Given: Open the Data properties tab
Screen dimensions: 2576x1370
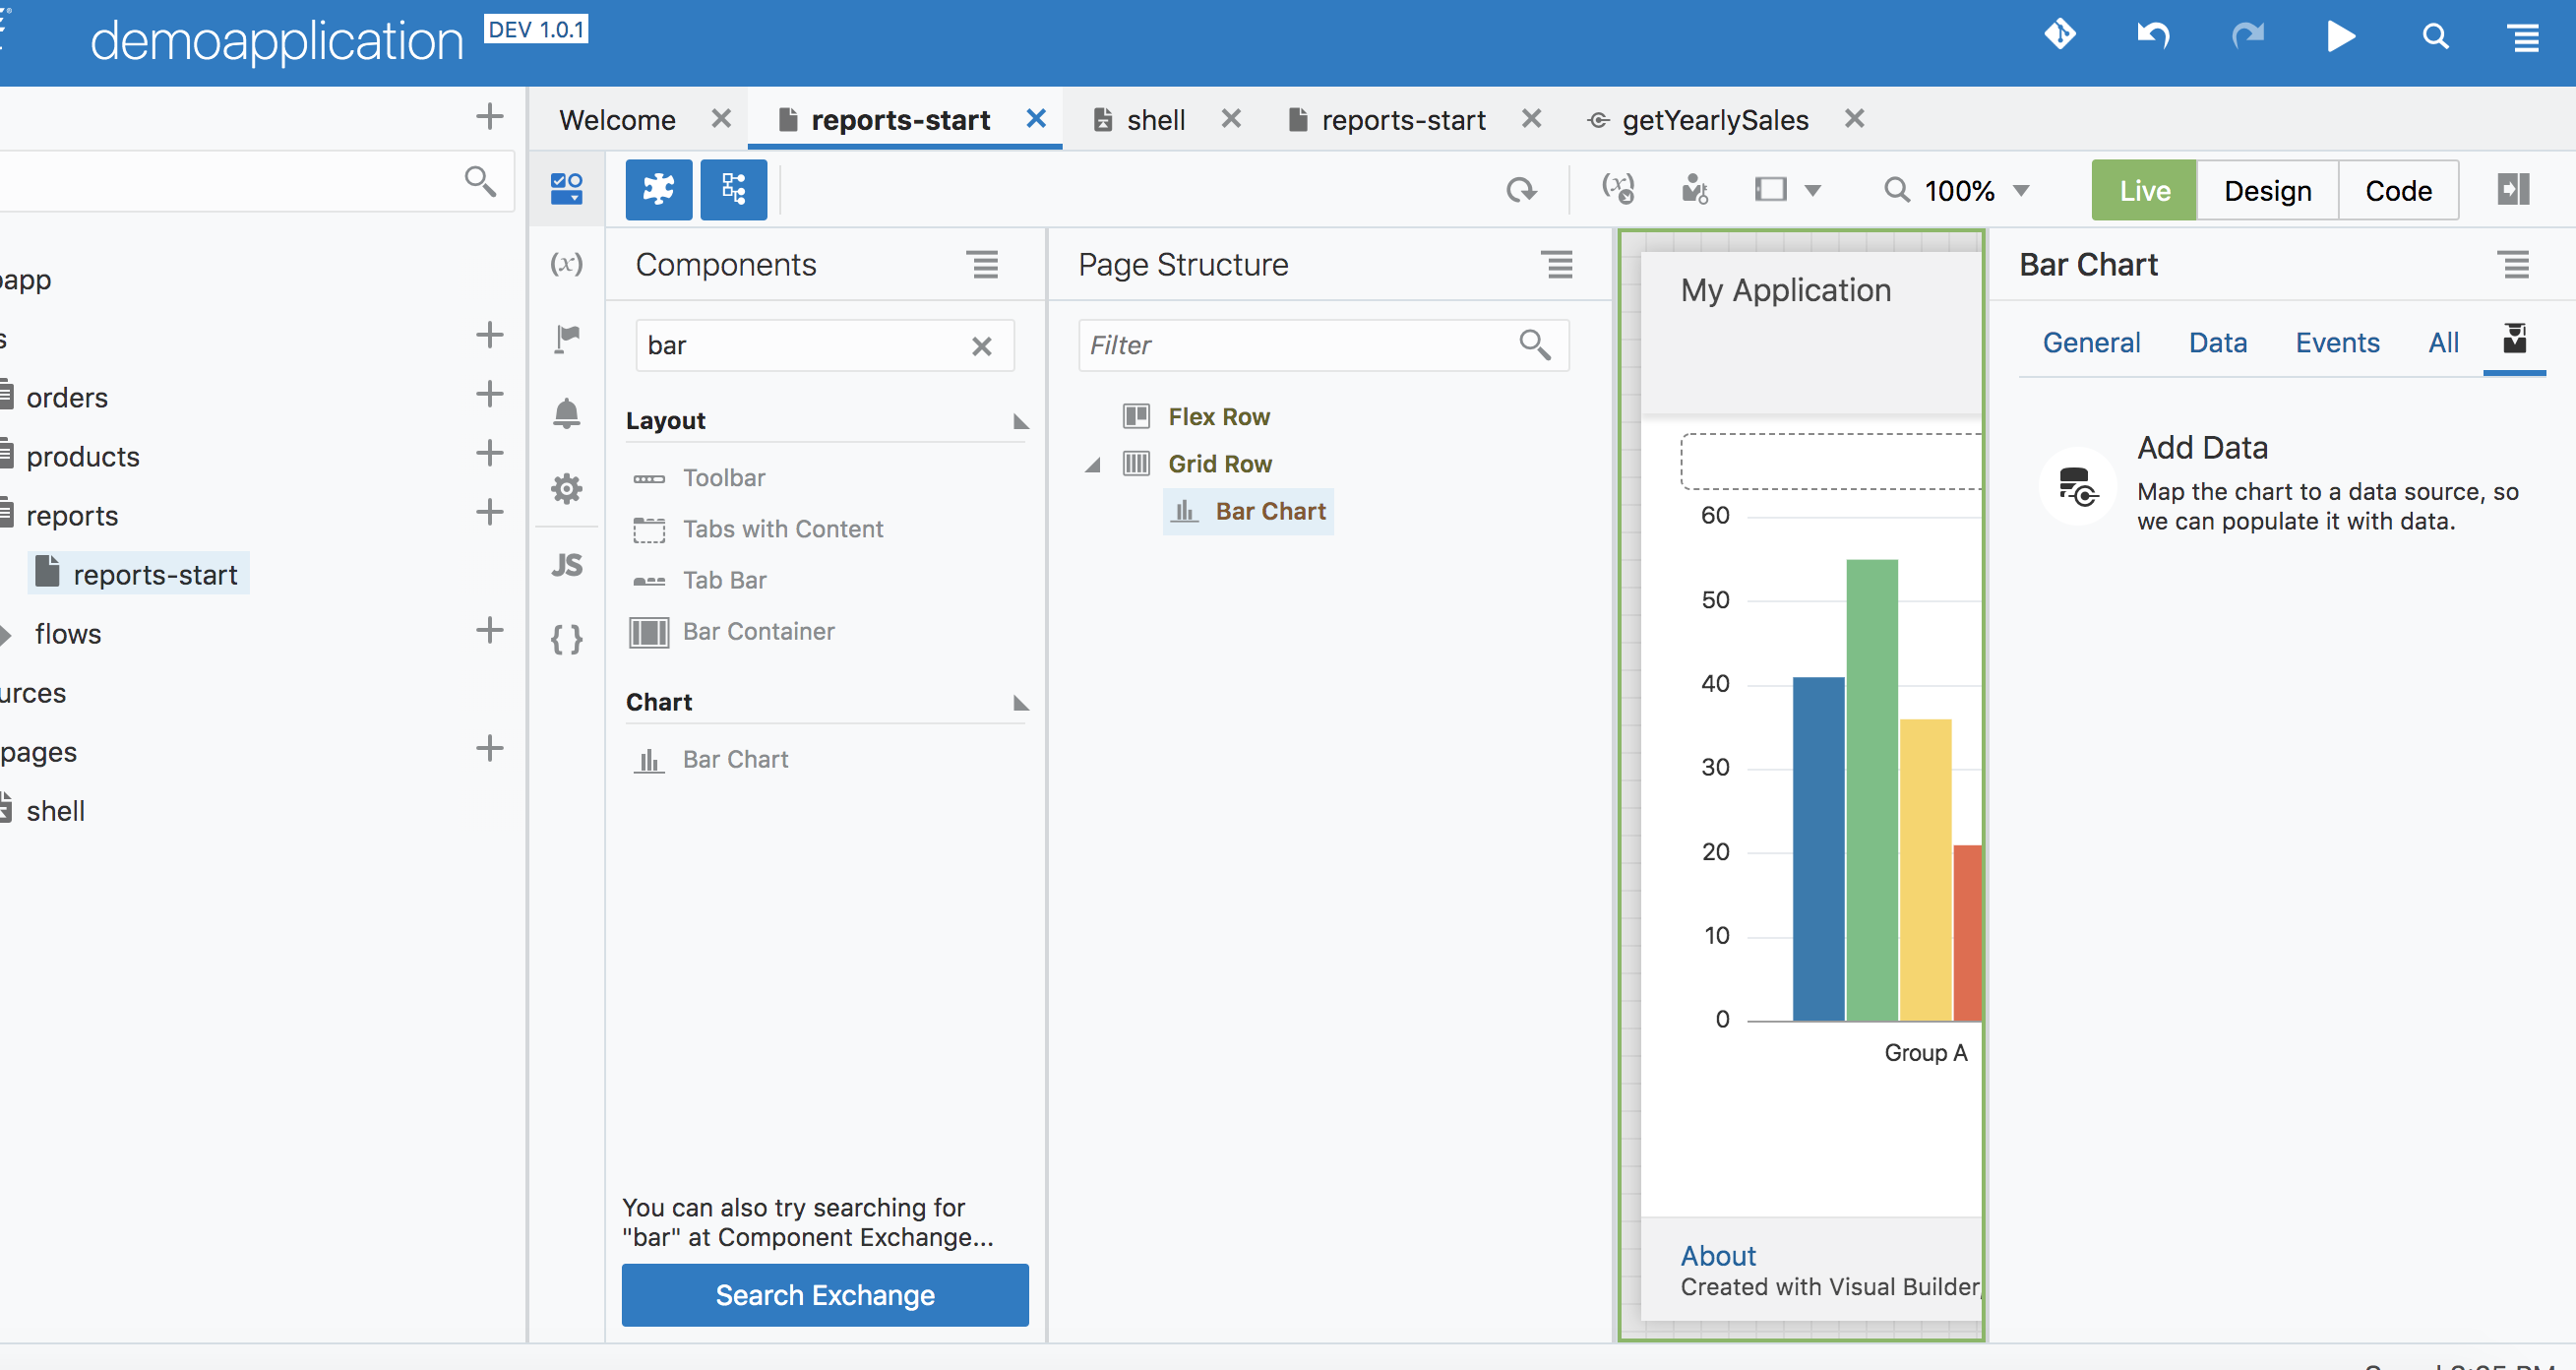Looking at the screenshot, I should pos(2217,343).
